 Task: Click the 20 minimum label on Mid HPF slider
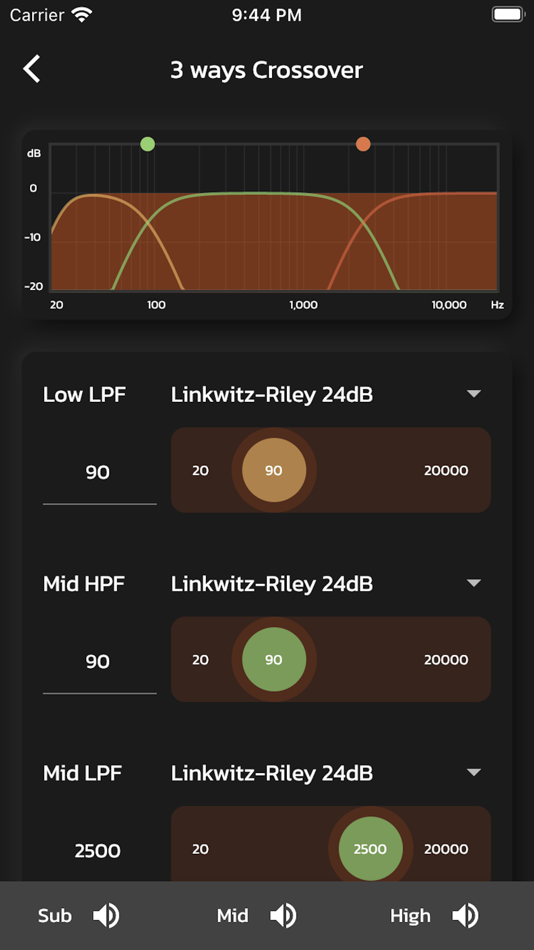point(201,660)
